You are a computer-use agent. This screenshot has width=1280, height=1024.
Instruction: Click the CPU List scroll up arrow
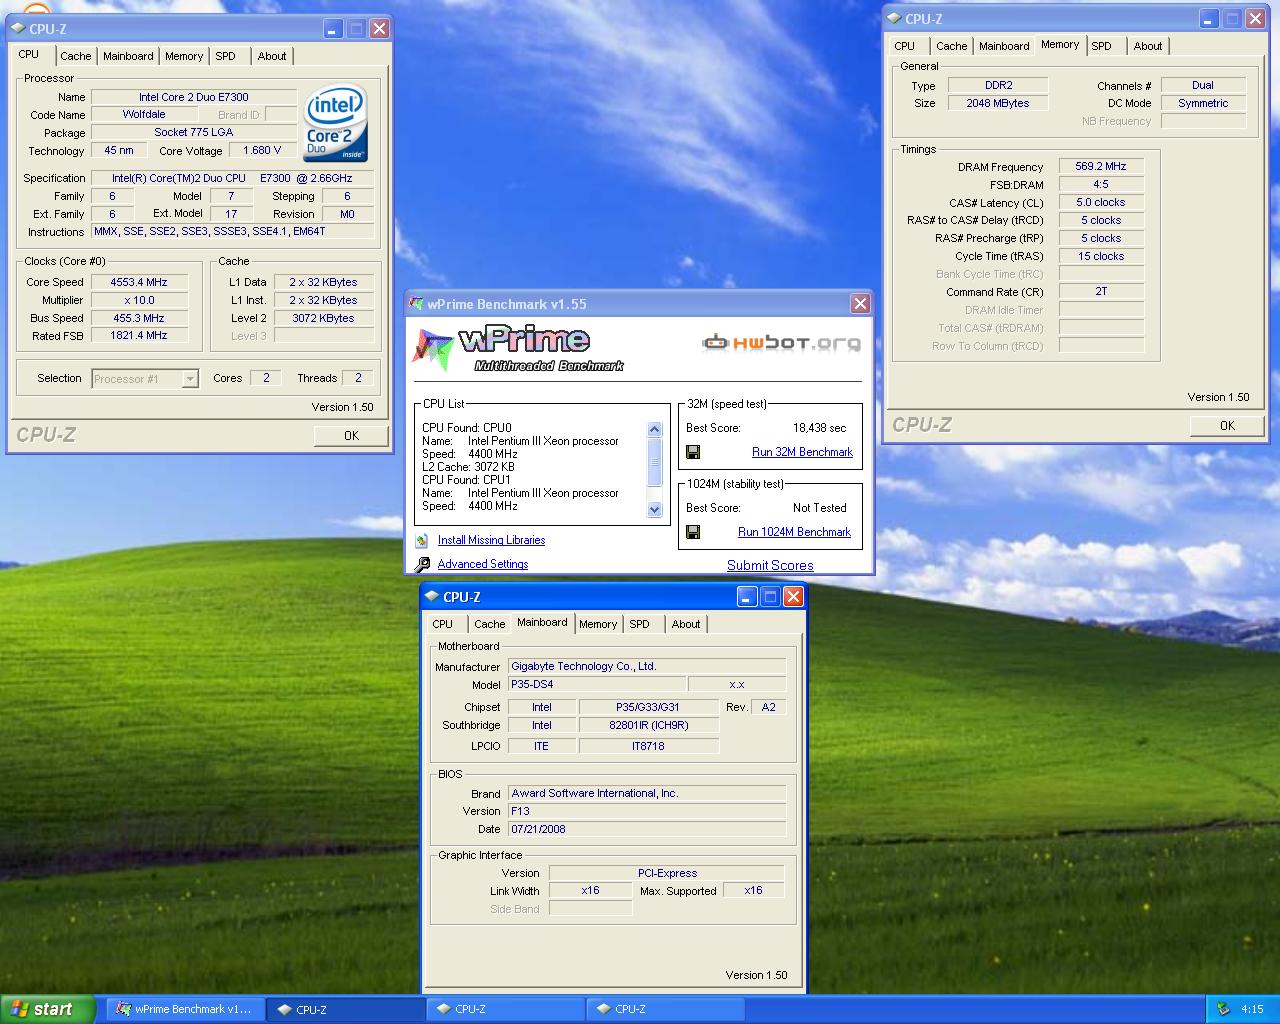(655, 430)
